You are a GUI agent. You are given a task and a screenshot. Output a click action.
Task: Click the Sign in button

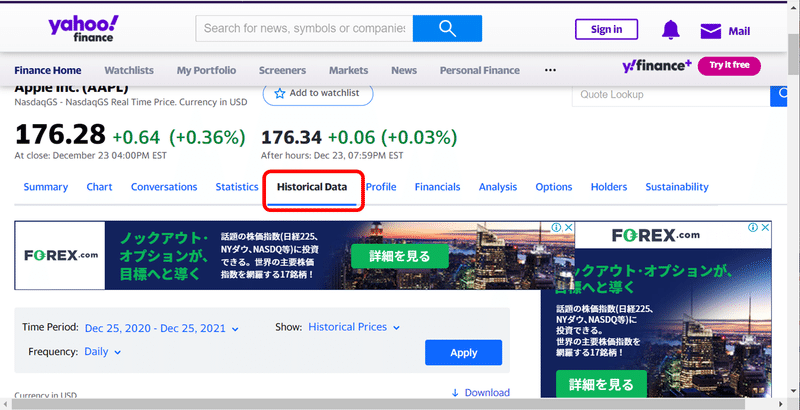tap(606, 29)
